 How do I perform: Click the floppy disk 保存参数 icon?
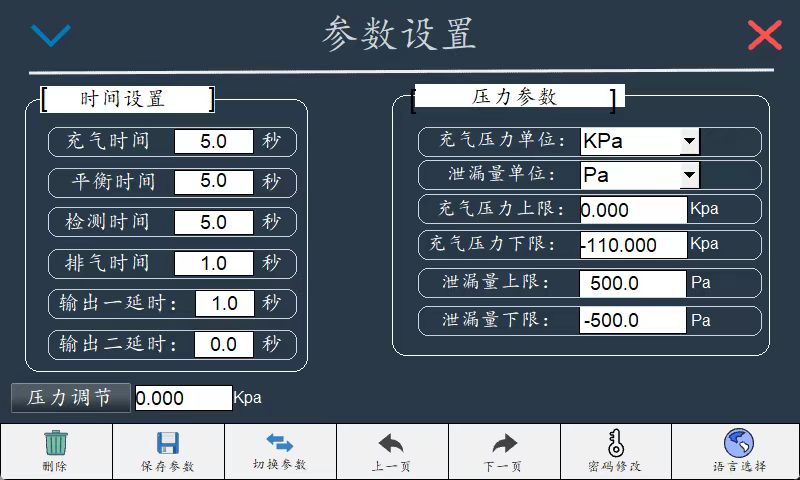coord(168,444)
